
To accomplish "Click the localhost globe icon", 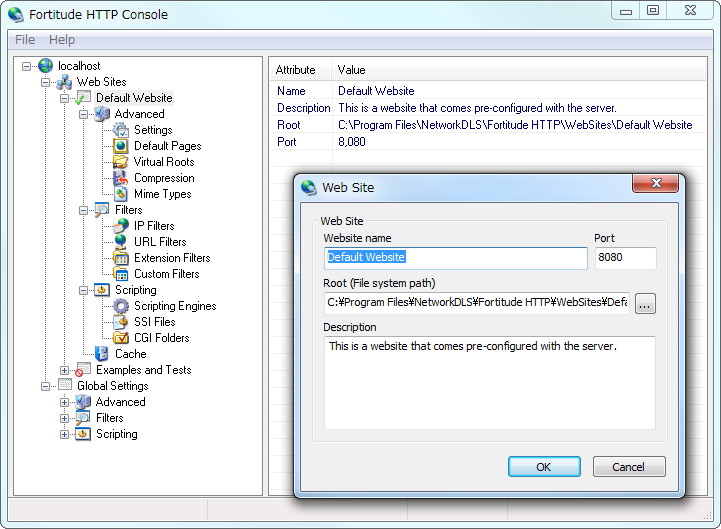I will click(x=46, y=66).
